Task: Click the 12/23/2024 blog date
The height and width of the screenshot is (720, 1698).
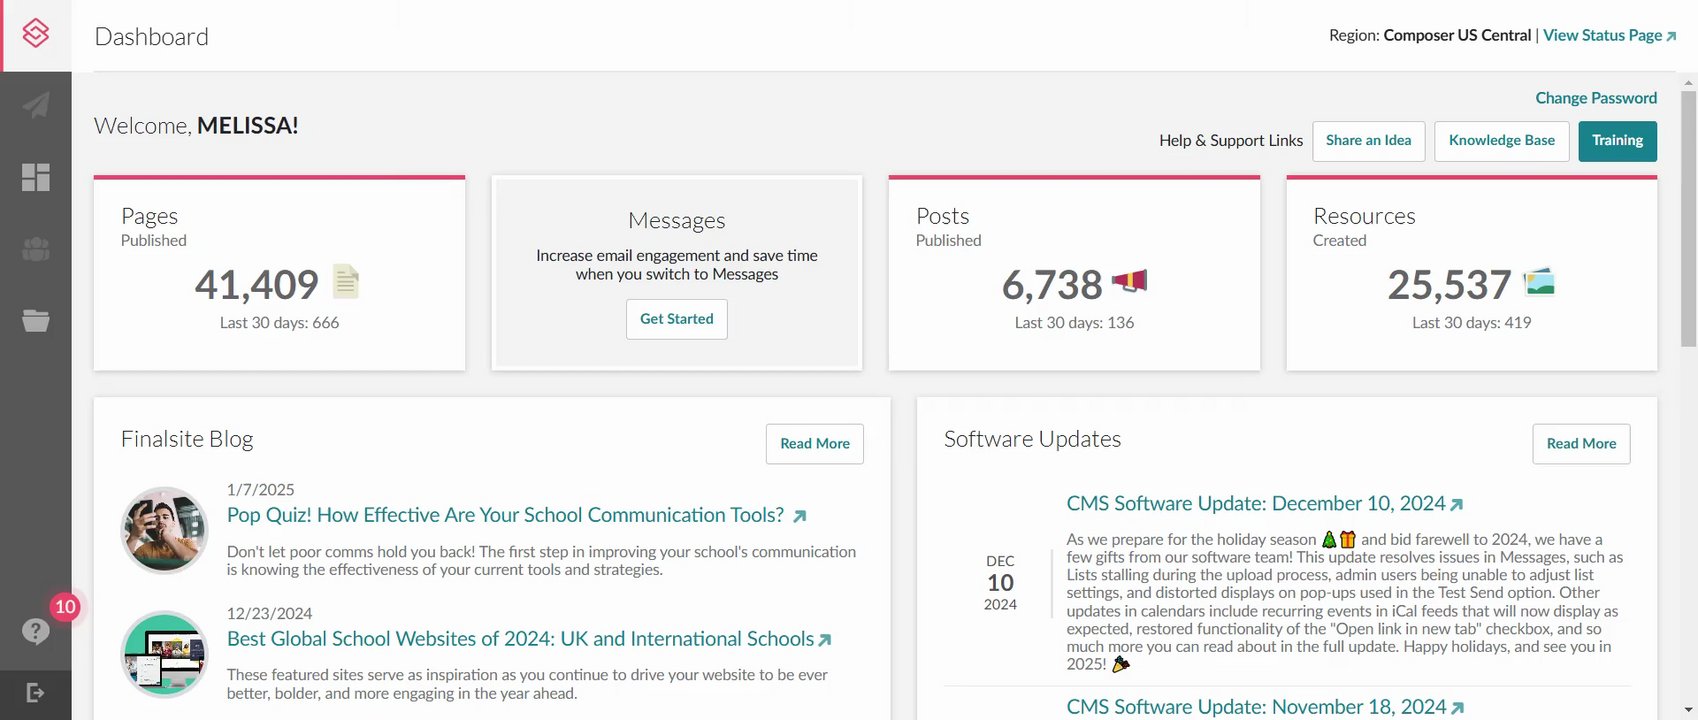Action: click(x=269, y=614)
